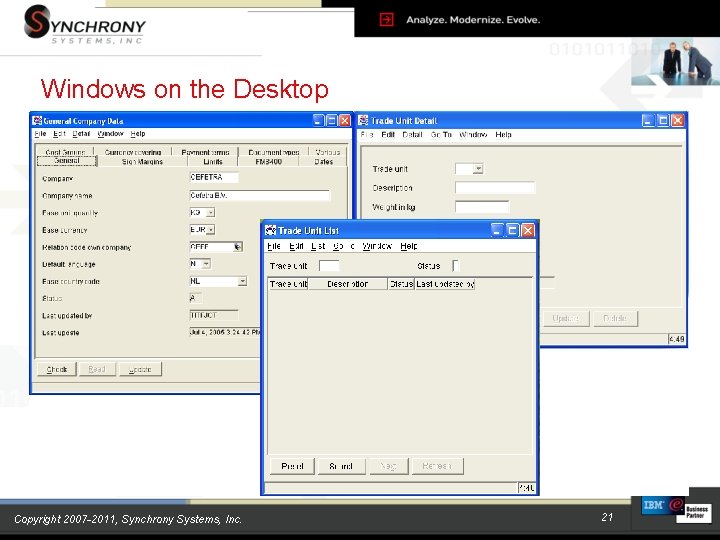Click Weight in kg field

point(482,207)
